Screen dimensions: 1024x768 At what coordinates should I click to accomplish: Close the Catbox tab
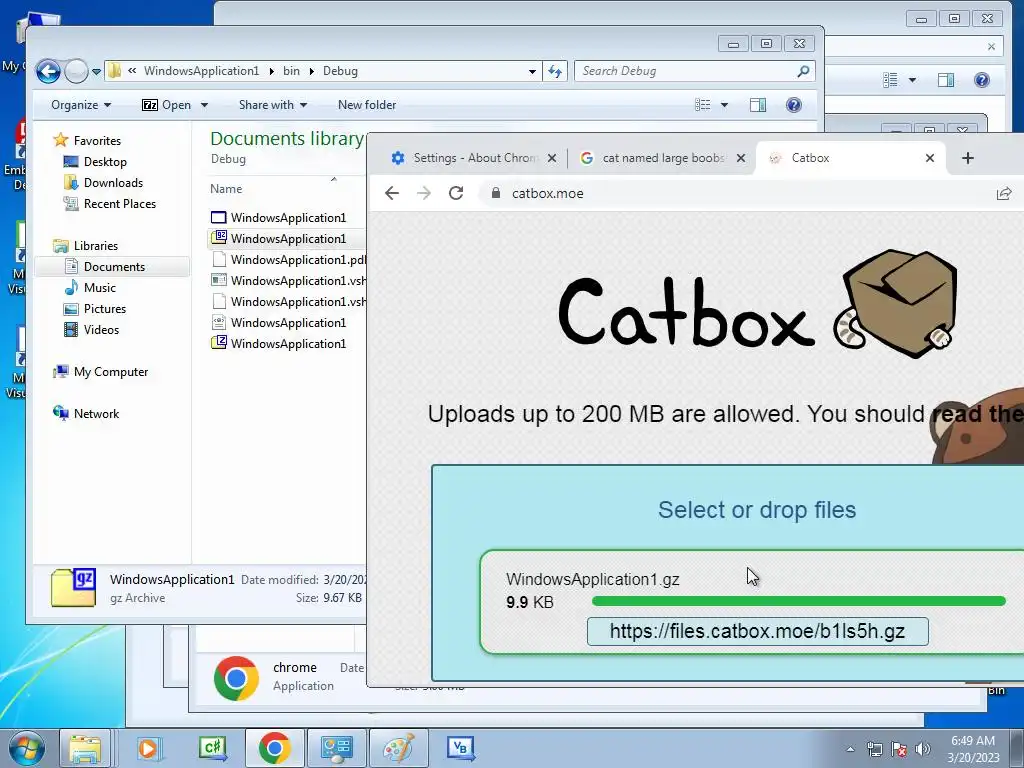click(x=930, y=158)
